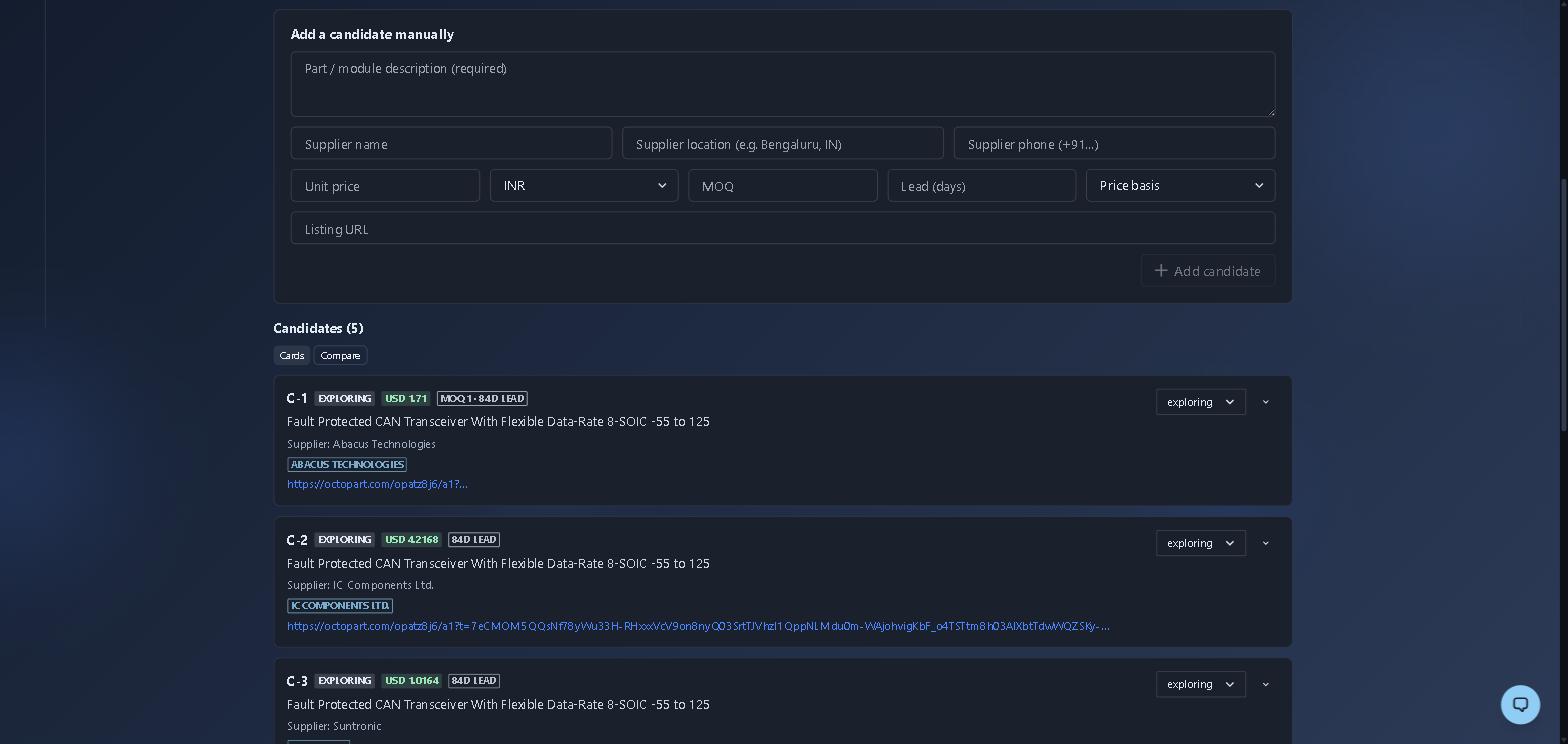Expand candidate C-2 details chevron
Screen dimensions: 1568x744
pyautogui.click(x=1265, y=543)
